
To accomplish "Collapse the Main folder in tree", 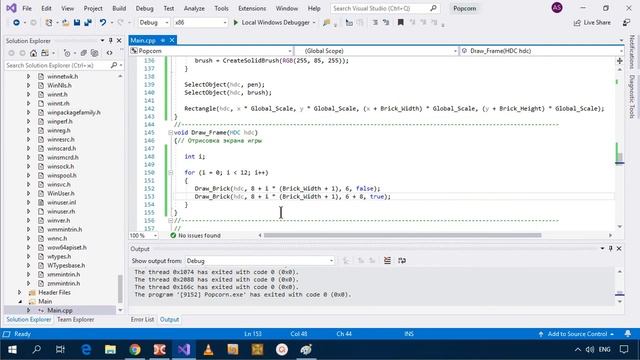I will point(20,302).
